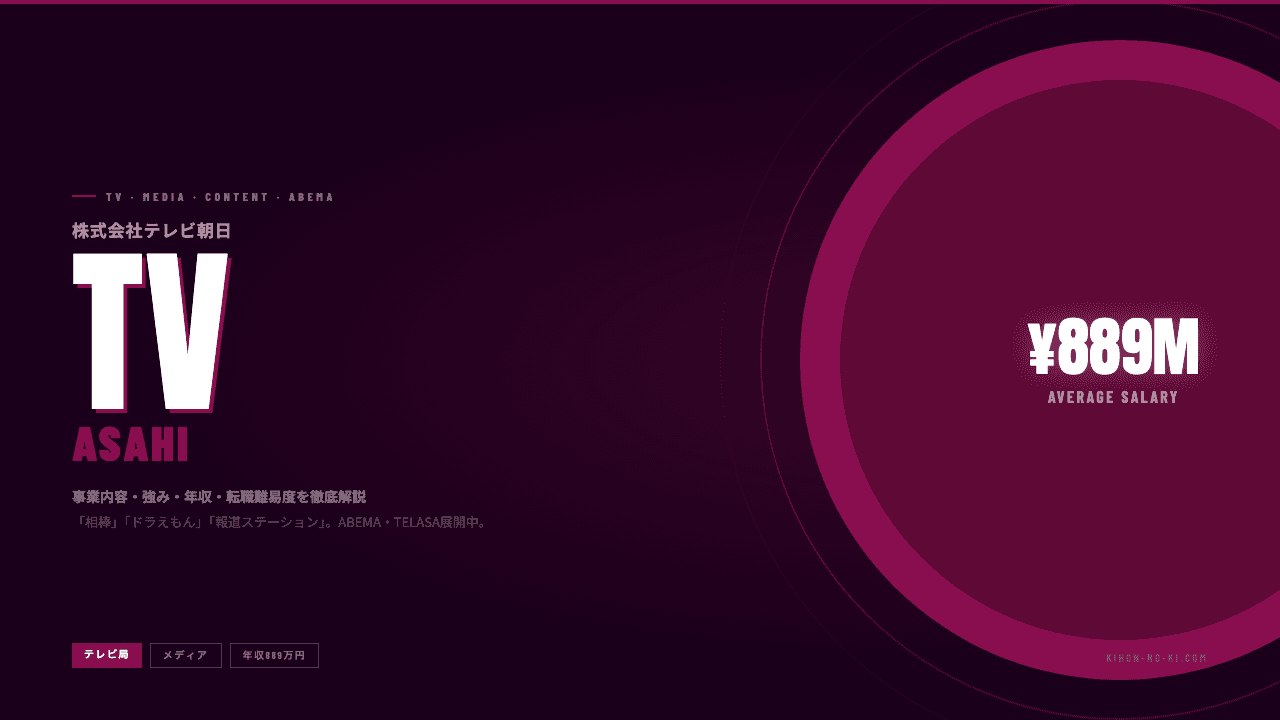
Task: Select the MEDIA word in category line
Action: pos(164,197)
